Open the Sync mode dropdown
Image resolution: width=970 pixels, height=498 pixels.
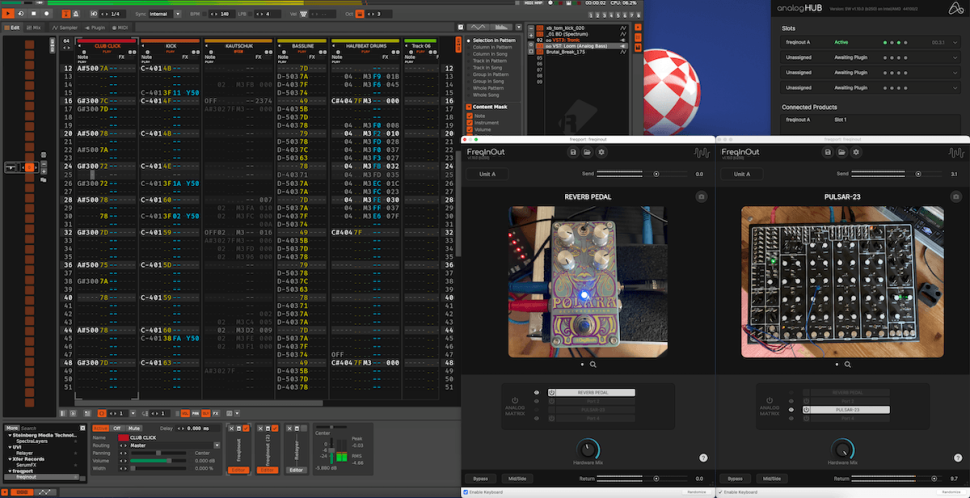178,14
